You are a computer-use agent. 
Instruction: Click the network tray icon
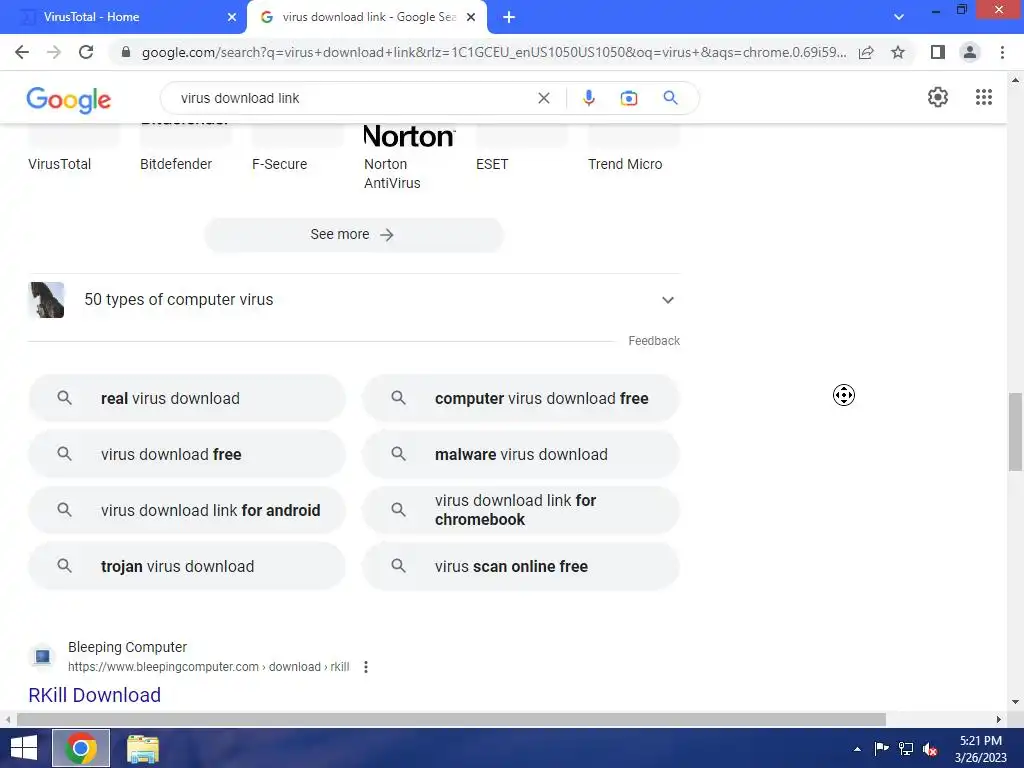(x=906, y=749)
